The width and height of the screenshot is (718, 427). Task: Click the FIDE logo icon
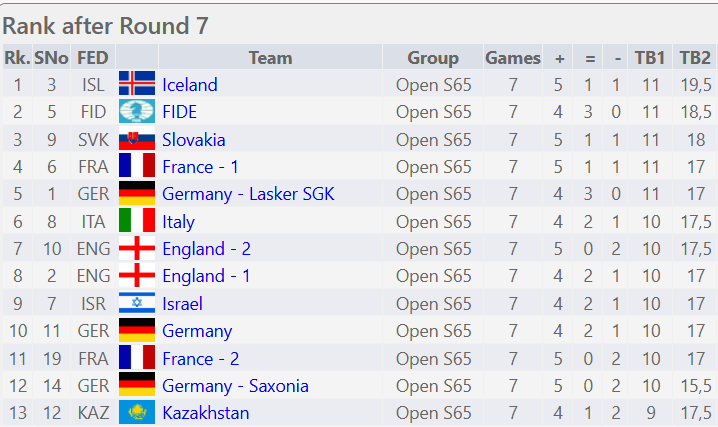click(x=137, y=112)
